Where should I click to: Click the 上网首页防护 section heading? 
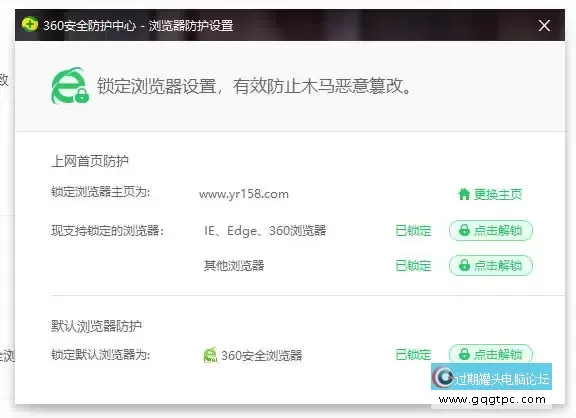90,161
